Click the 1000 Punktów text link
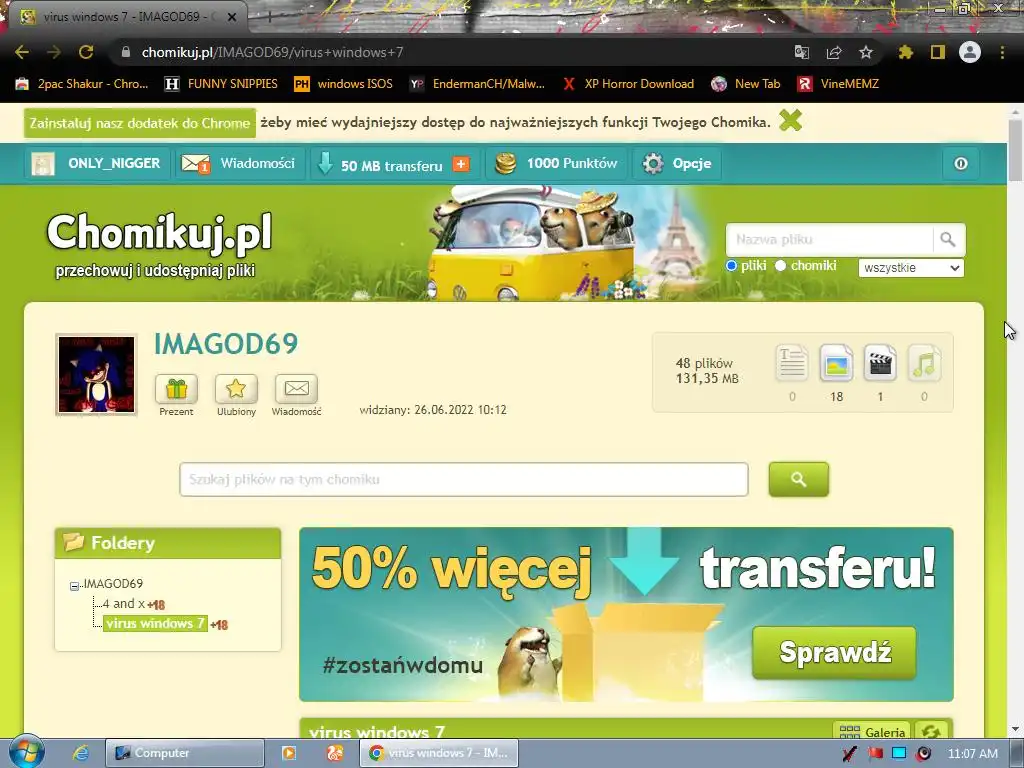Viewport: 1024px width, 768px height. (x=572, y=163)
